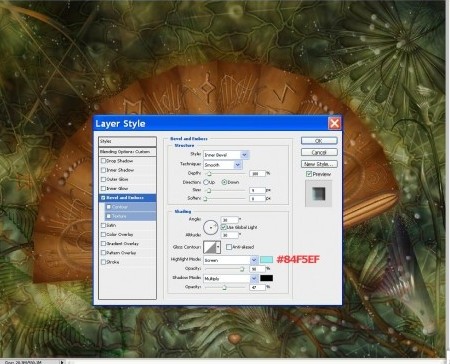Close the Layer Style dialog

pos(334,123)
